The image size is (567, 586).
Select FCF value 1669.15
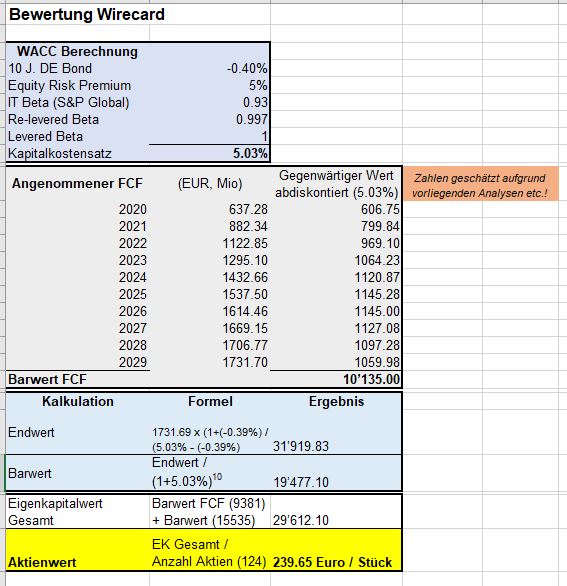click(245, 329)
